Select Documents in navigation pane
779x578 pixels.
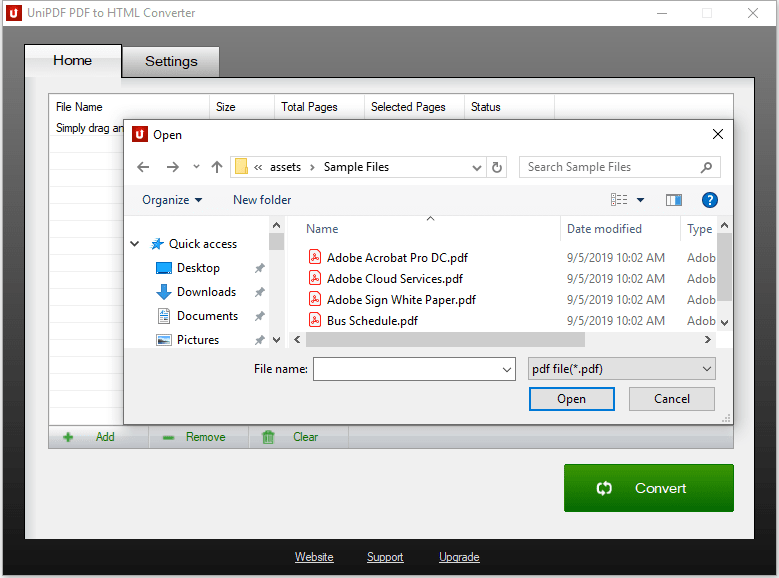(x=207, y=316)
